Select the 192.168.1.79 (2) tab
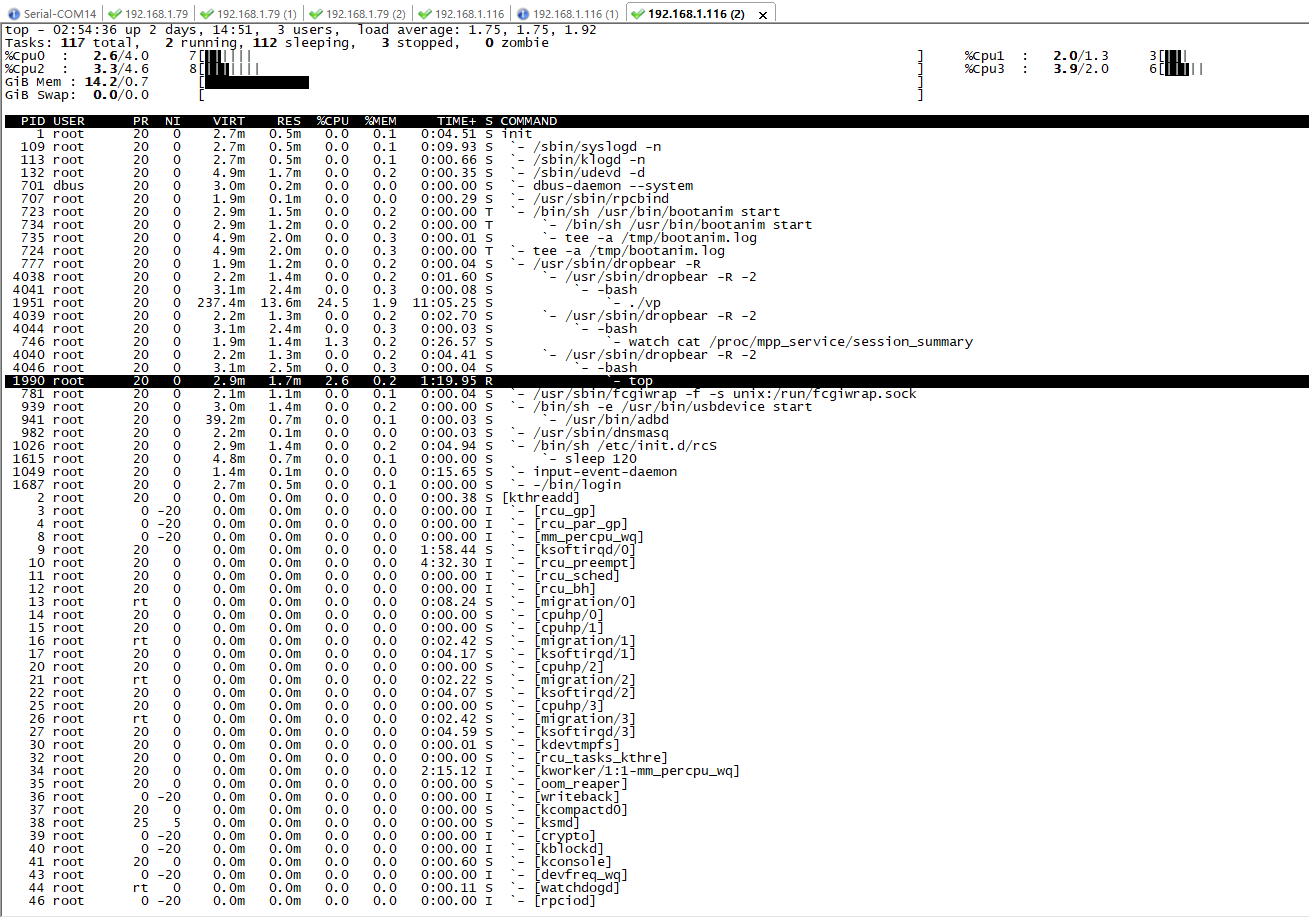Image resolution: width=1309 pixels, height=920 pixels. point(359,14)
